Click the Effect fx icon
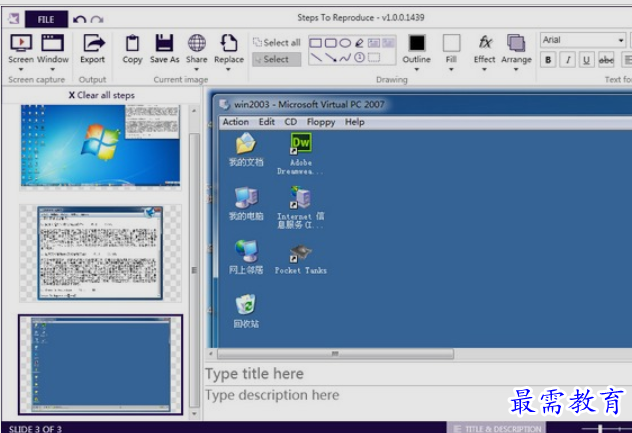The image size is (632, 433). click(x=485, y=42)
